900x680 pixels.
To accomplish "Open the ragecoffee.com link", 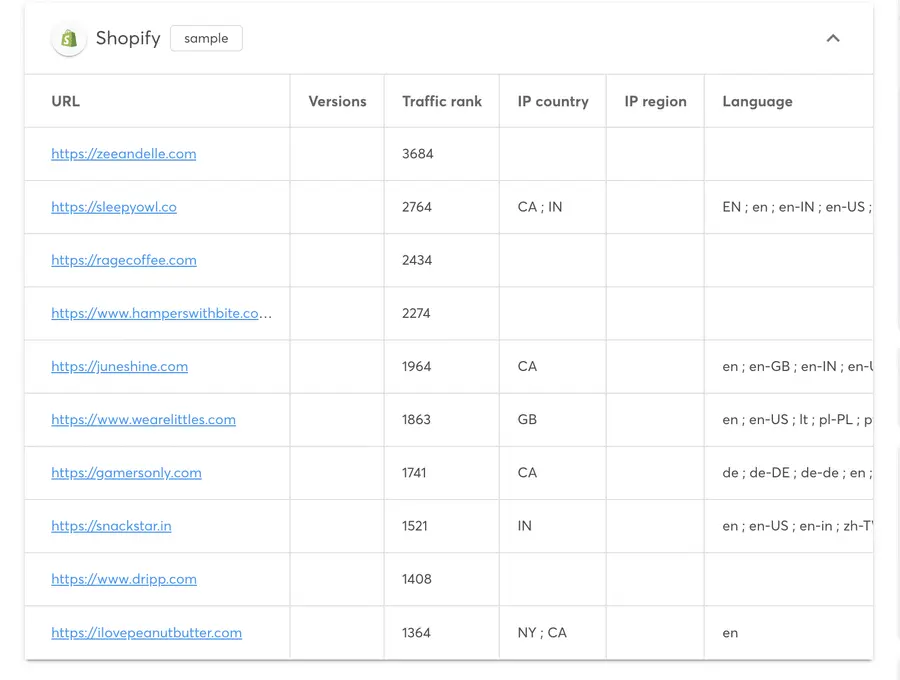I will (124, 260).
